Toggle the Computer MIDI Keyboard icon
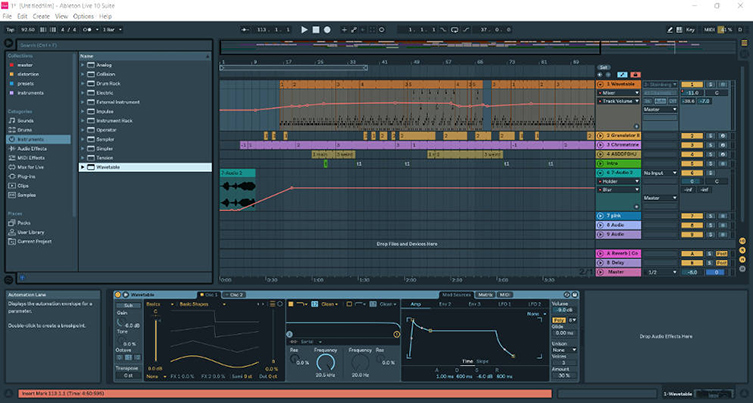 coord(679,30)
